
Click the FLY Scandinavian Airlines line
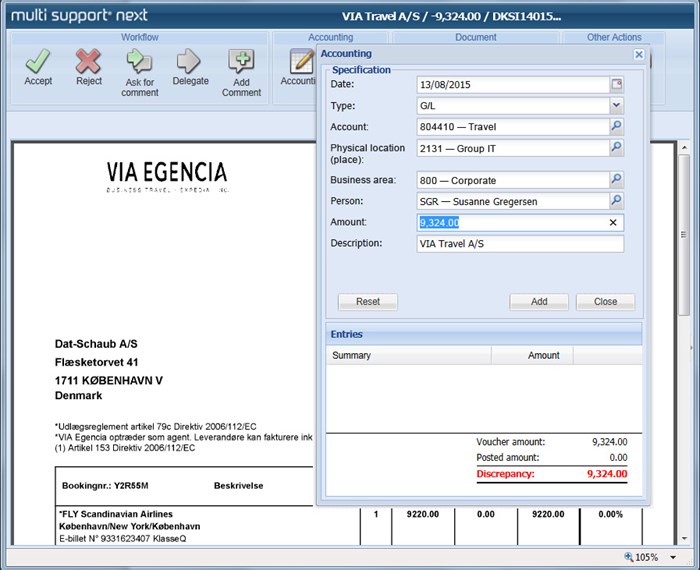(116, 514)
